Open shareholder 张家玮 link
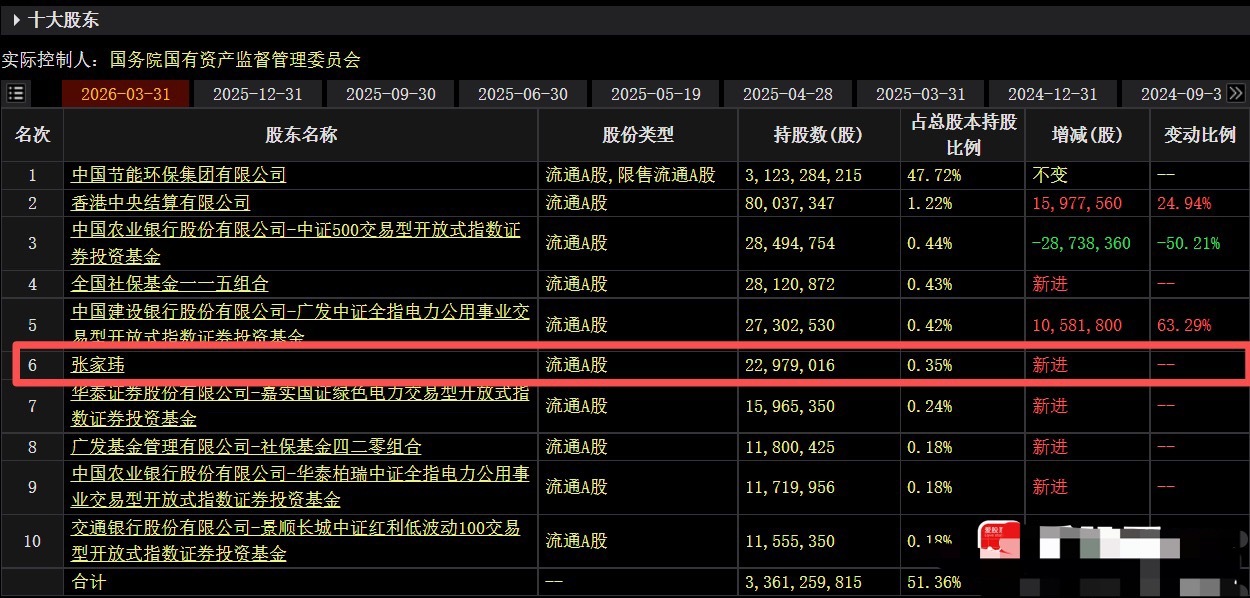Viewport: 1250px width, 598px height. pyautogui.click(x=98, y=365)
